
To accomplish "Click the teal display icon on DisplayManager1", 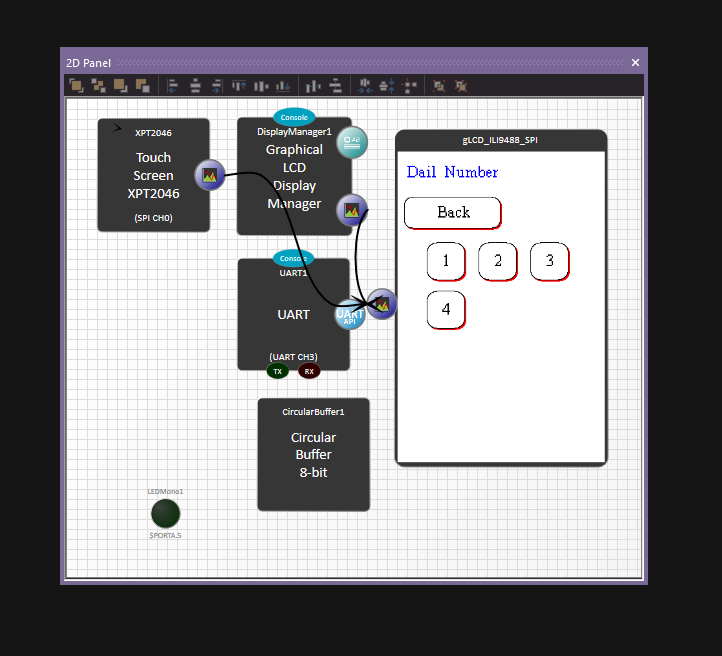I will tap(352, 142).
